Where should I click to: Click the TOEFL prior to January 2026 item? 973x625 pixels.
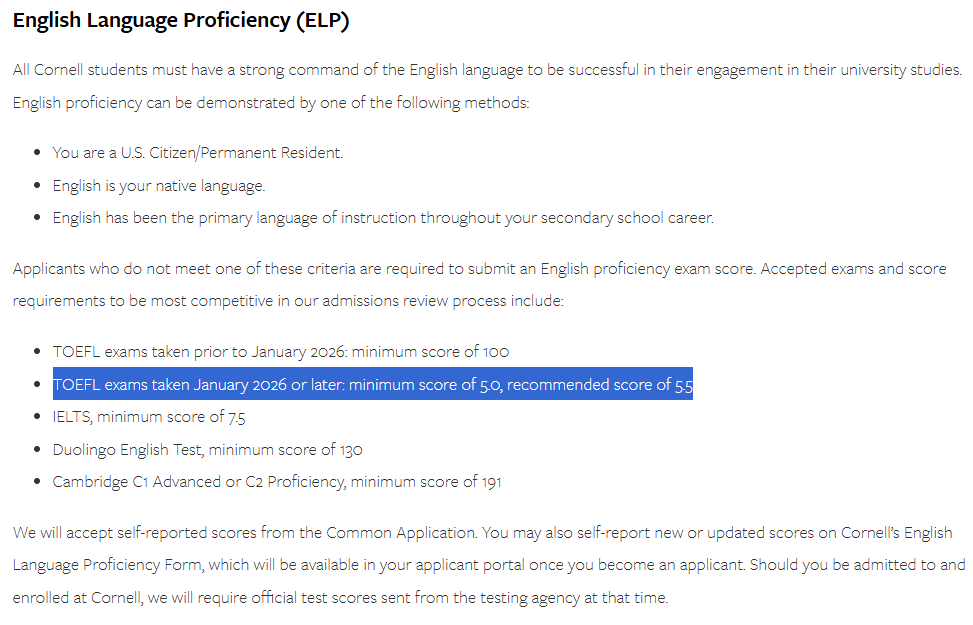click(x=280, y=352)
